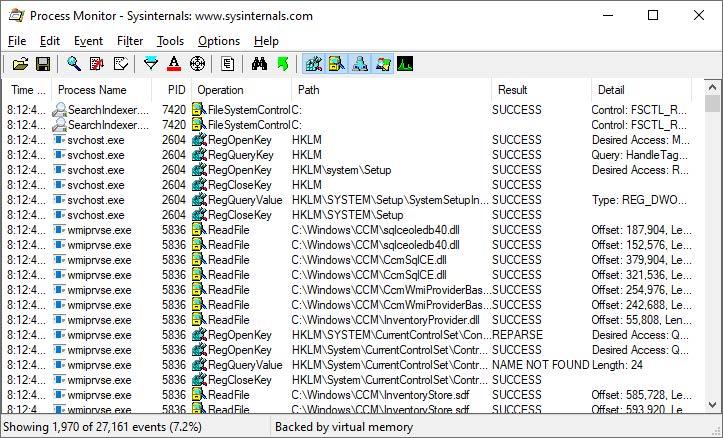Click the Offset: 187,904 detail cell
This screenshot has height=438, width=723.
click(x=641, y=230)
